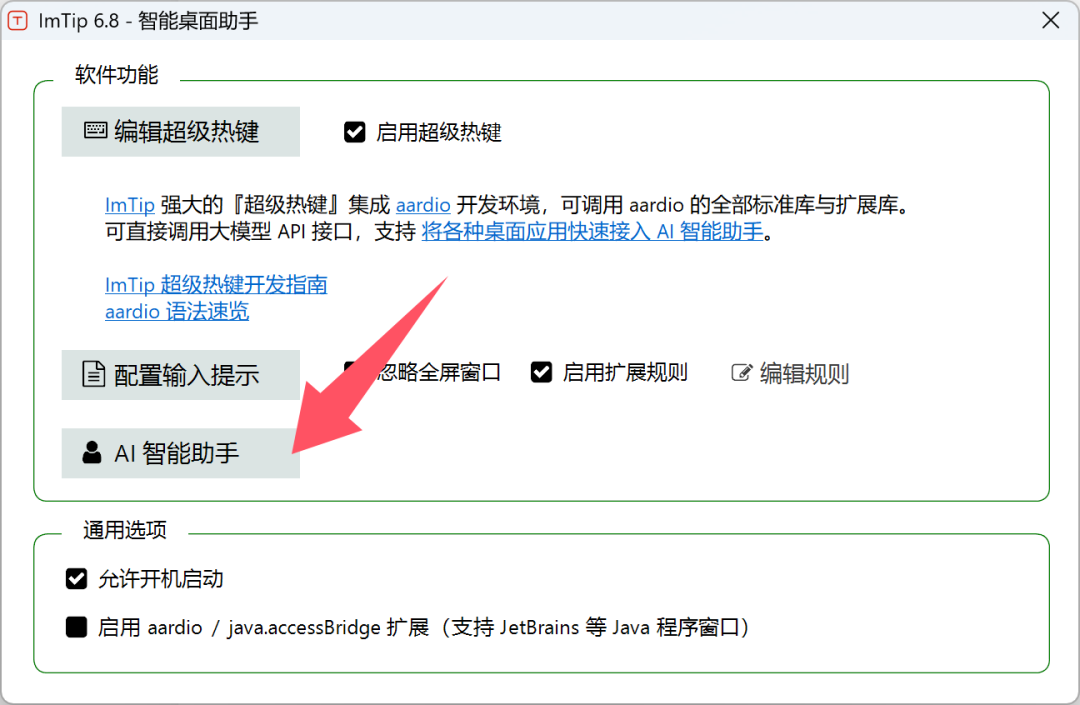Screen dimensions: 1080x705
Task: Open aardio 语法速览 link
Action: 177,311
